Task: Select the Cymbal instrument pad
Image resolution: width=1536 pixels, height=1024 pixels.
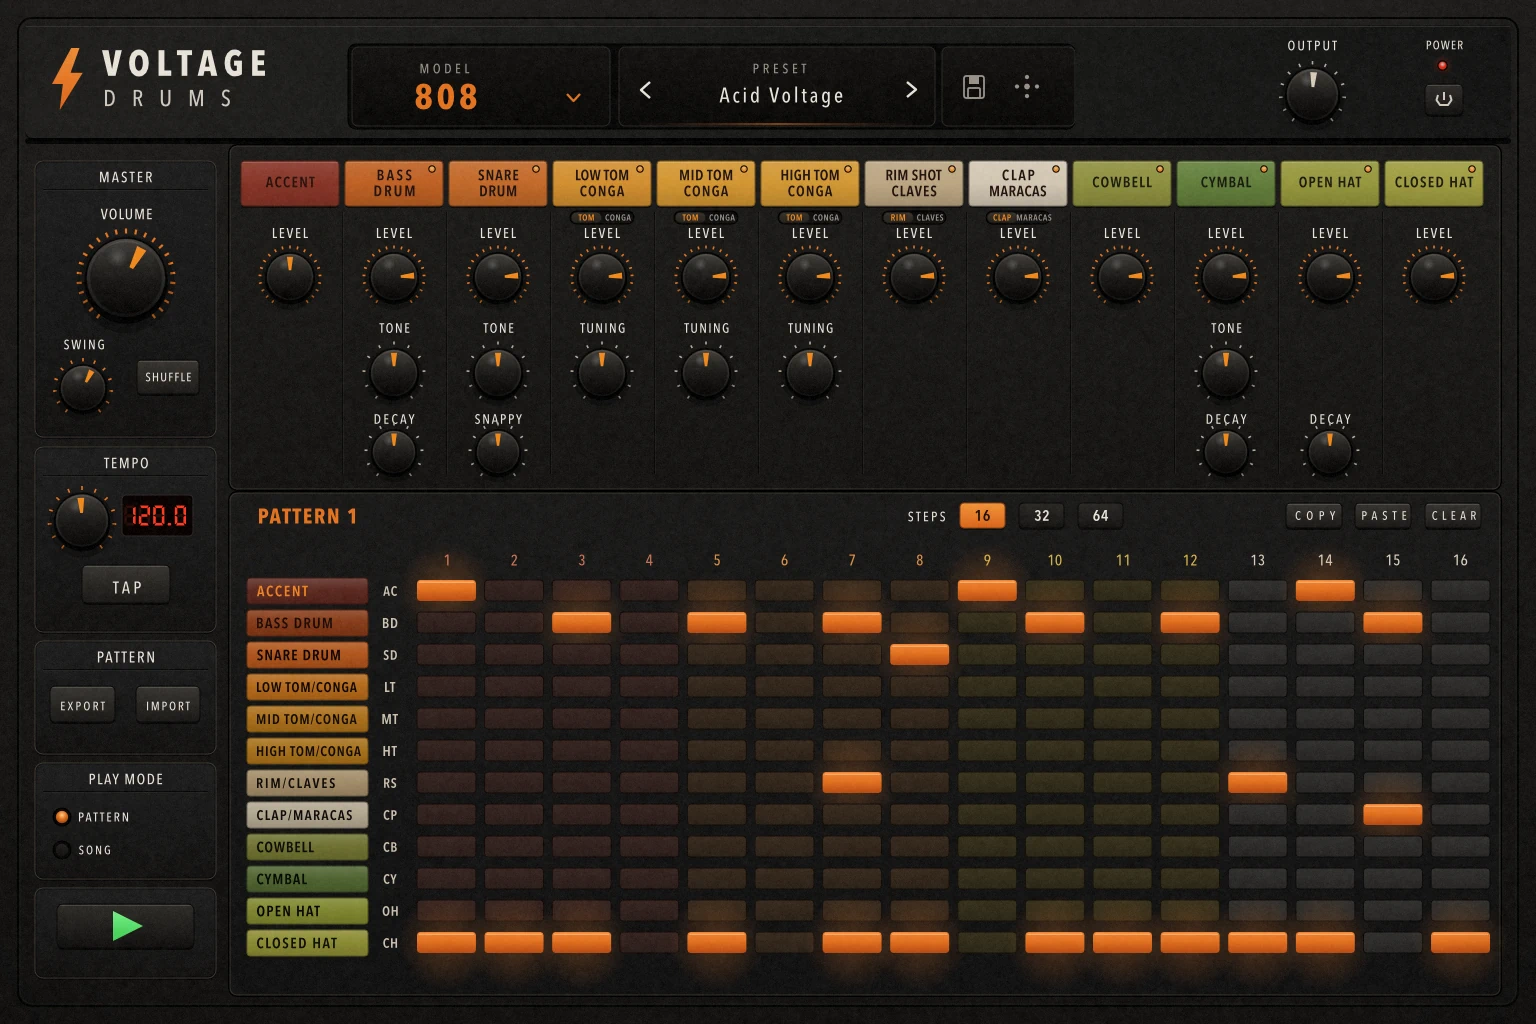Action: tap(1226, 183)
